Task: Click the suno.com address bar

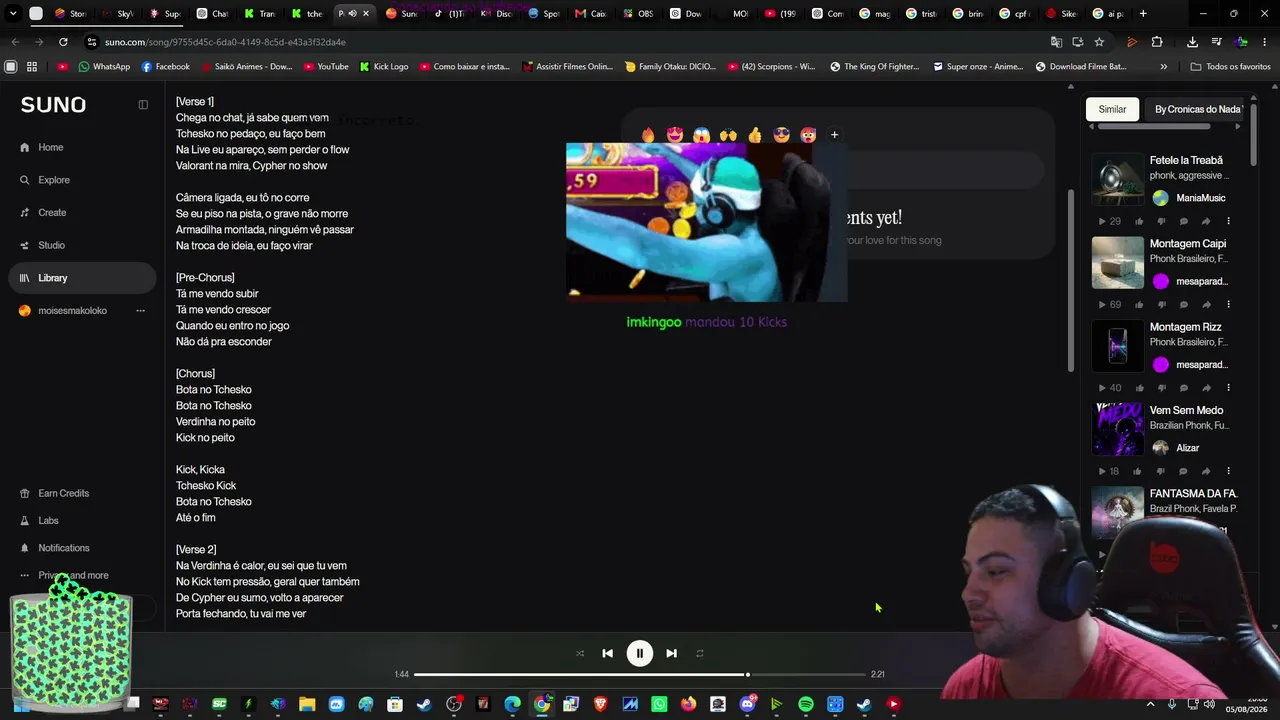Action: [560, 42]
